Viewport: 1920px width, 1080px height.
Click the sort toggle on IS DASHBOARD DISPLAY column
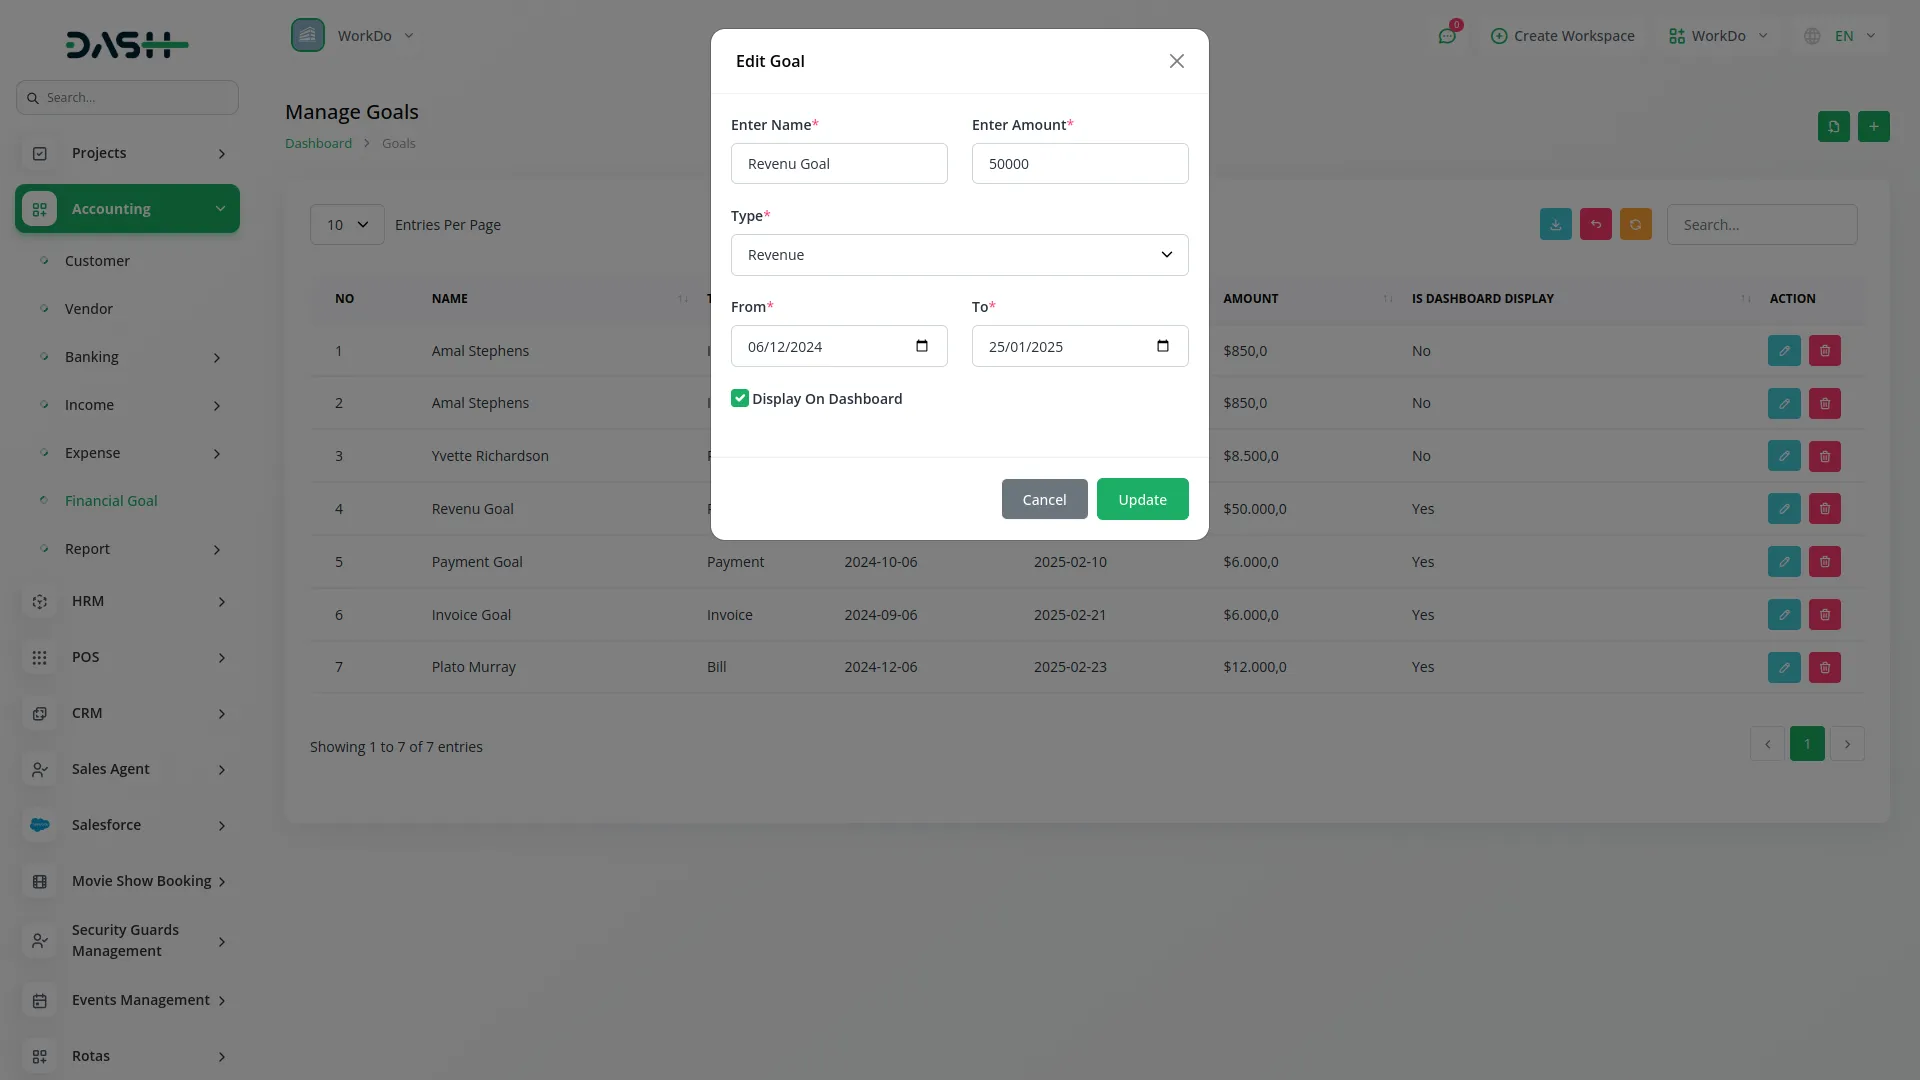1746,298
